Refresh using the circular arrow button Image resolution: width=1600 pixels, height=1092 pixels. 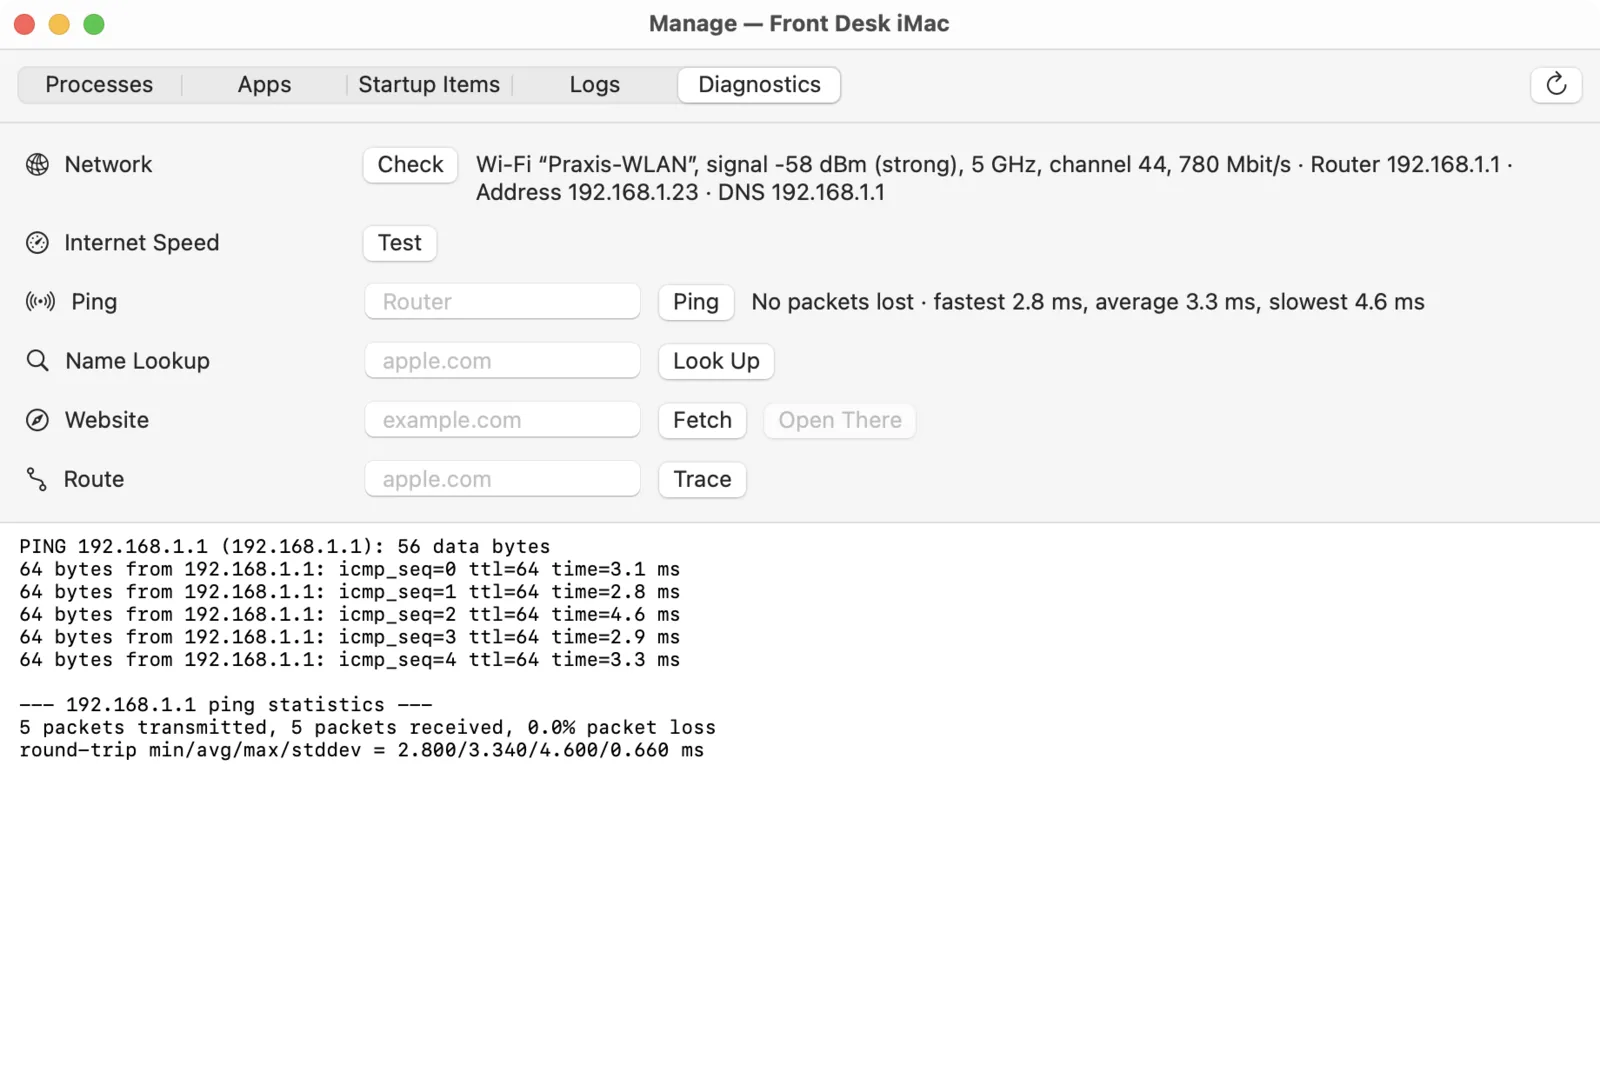(1556, 84)
